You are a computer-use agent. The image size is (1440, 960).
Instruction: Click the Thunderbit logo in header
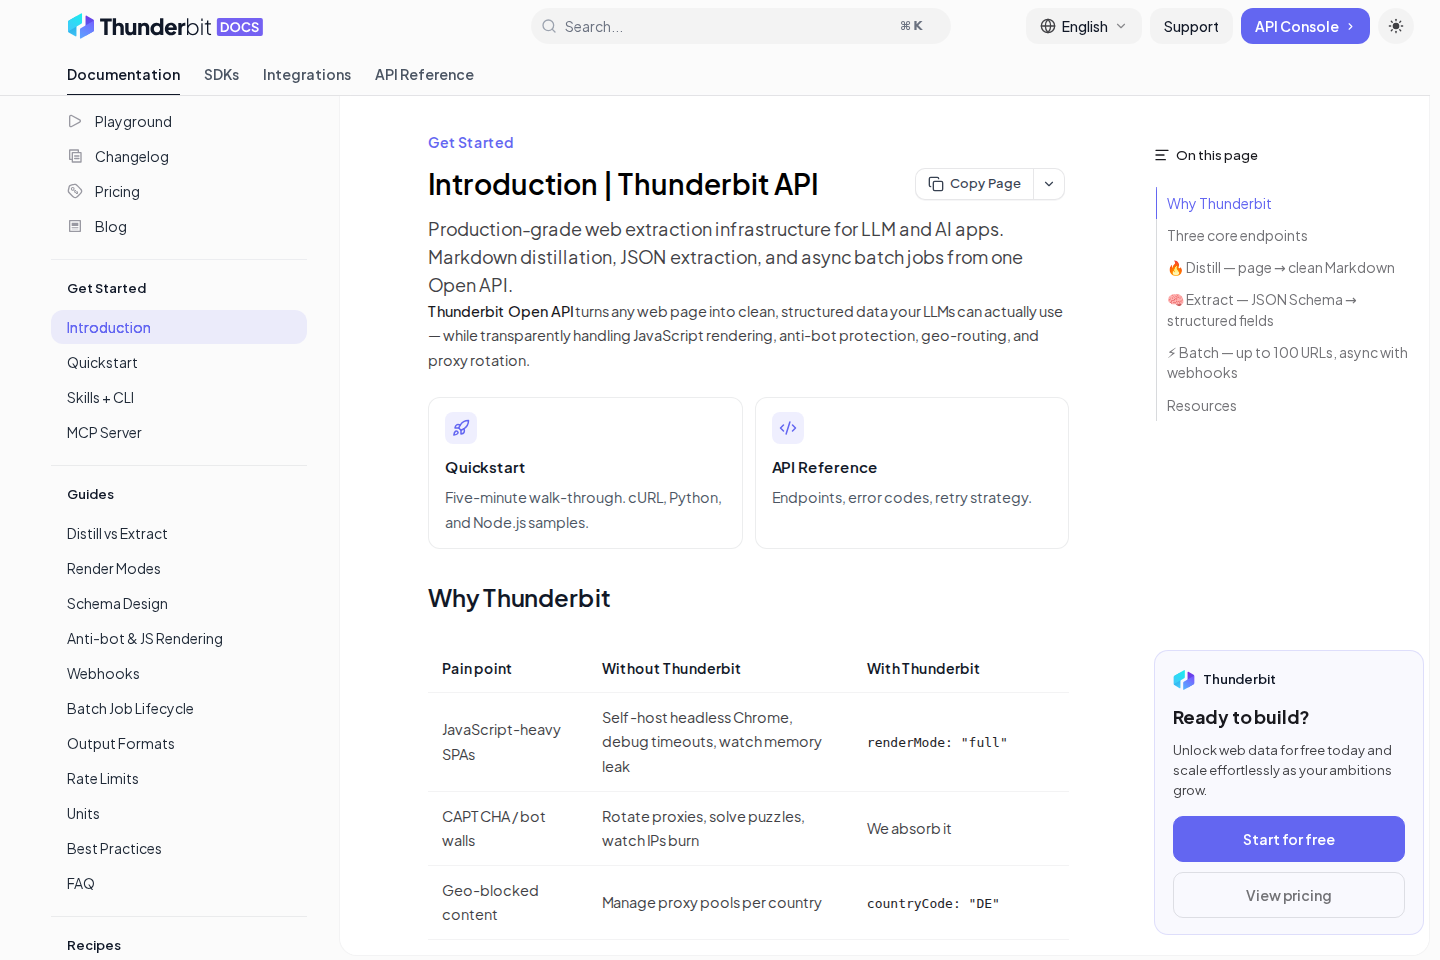(x=165, y=26)
